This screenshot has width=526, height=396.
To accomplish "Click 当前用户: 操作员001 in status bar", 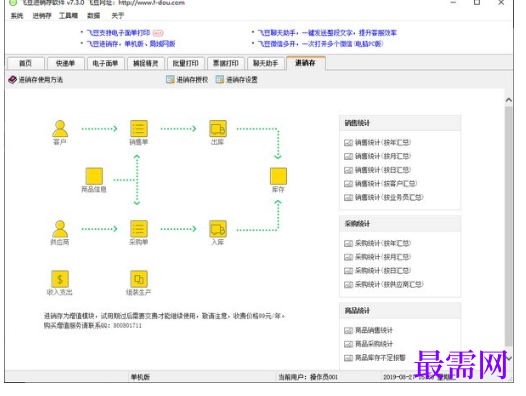I will click(x=308, y=377).
